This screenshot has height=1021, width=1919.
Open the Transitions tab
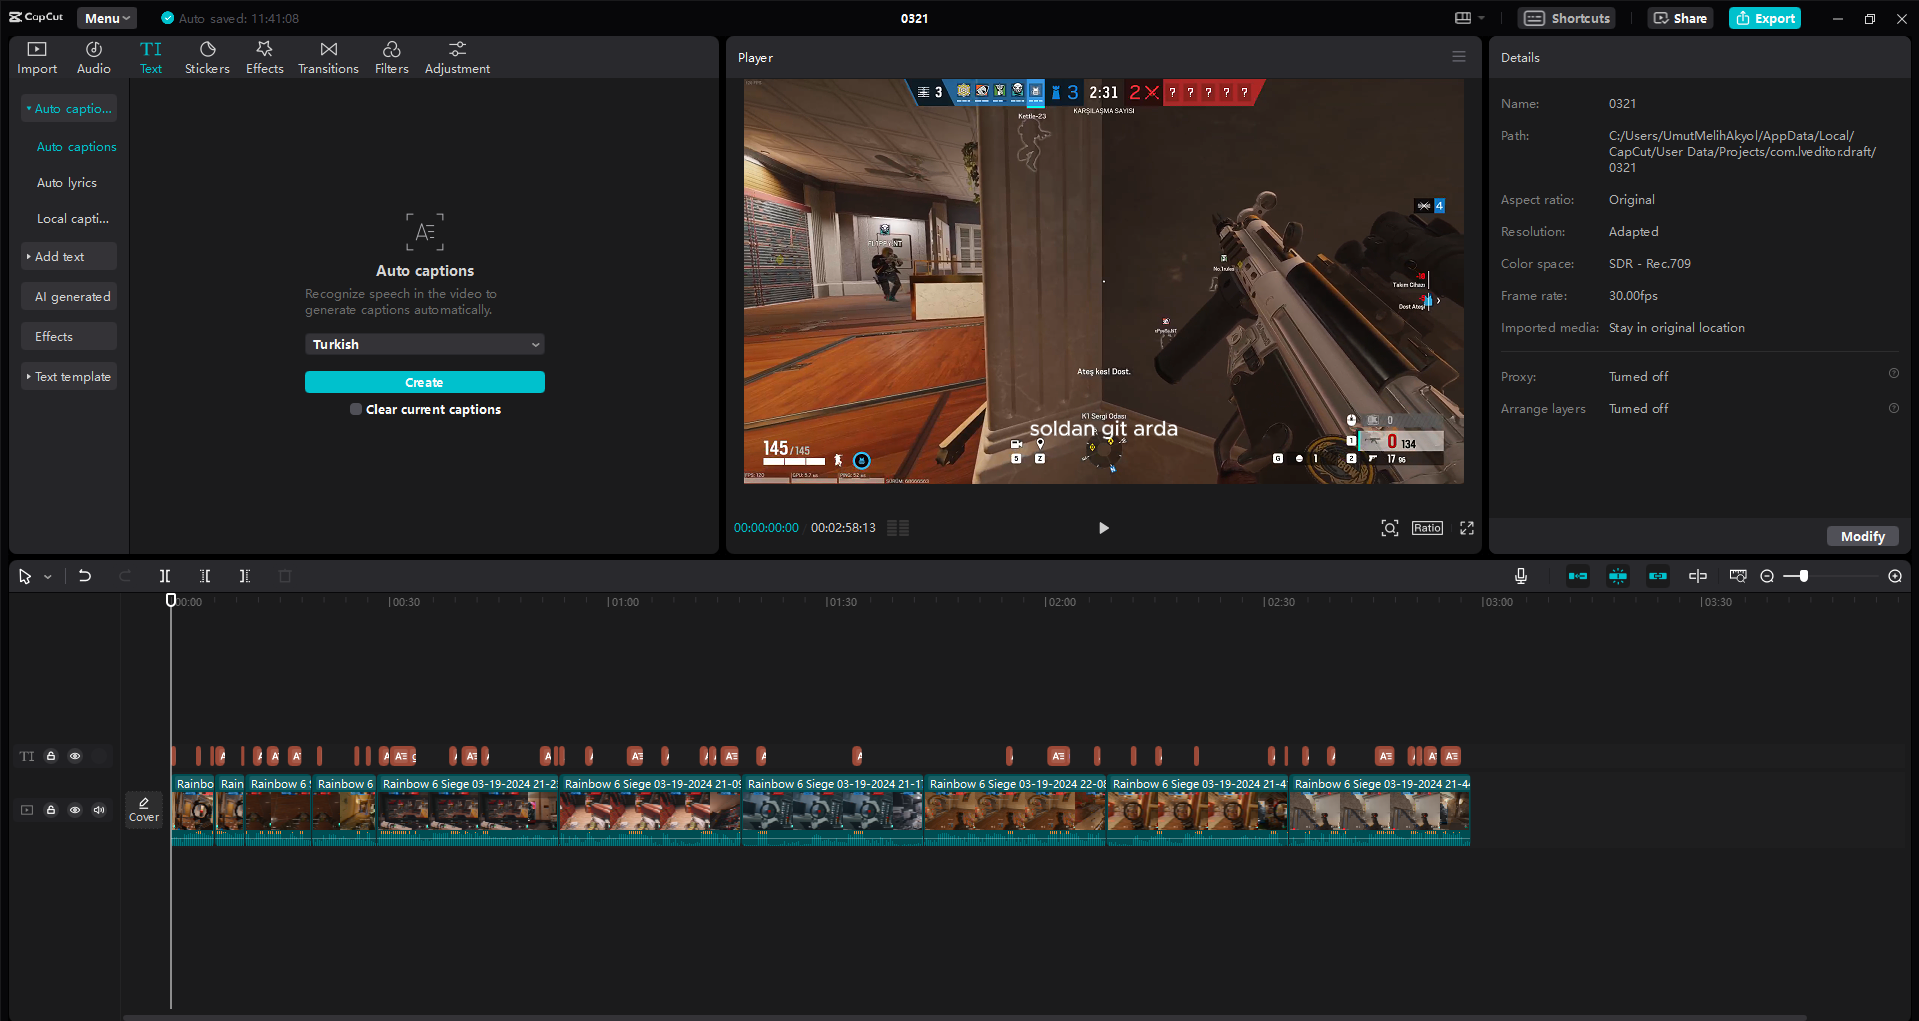click(328, 58)
